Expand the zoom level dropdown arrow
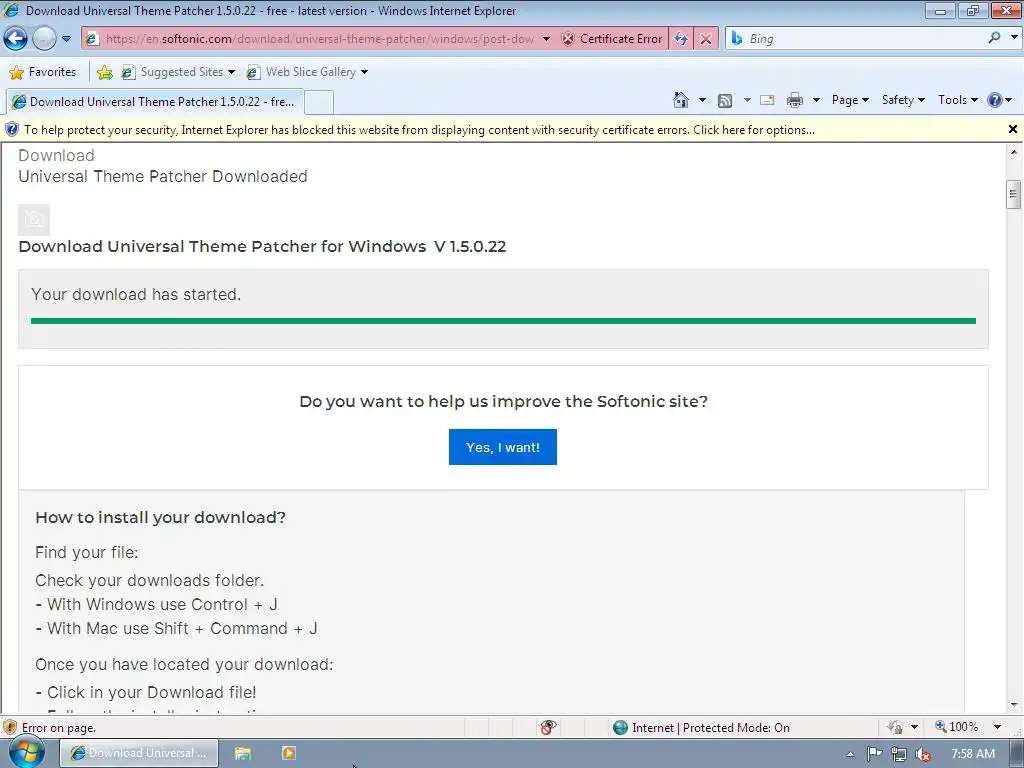 click(997, 727)
